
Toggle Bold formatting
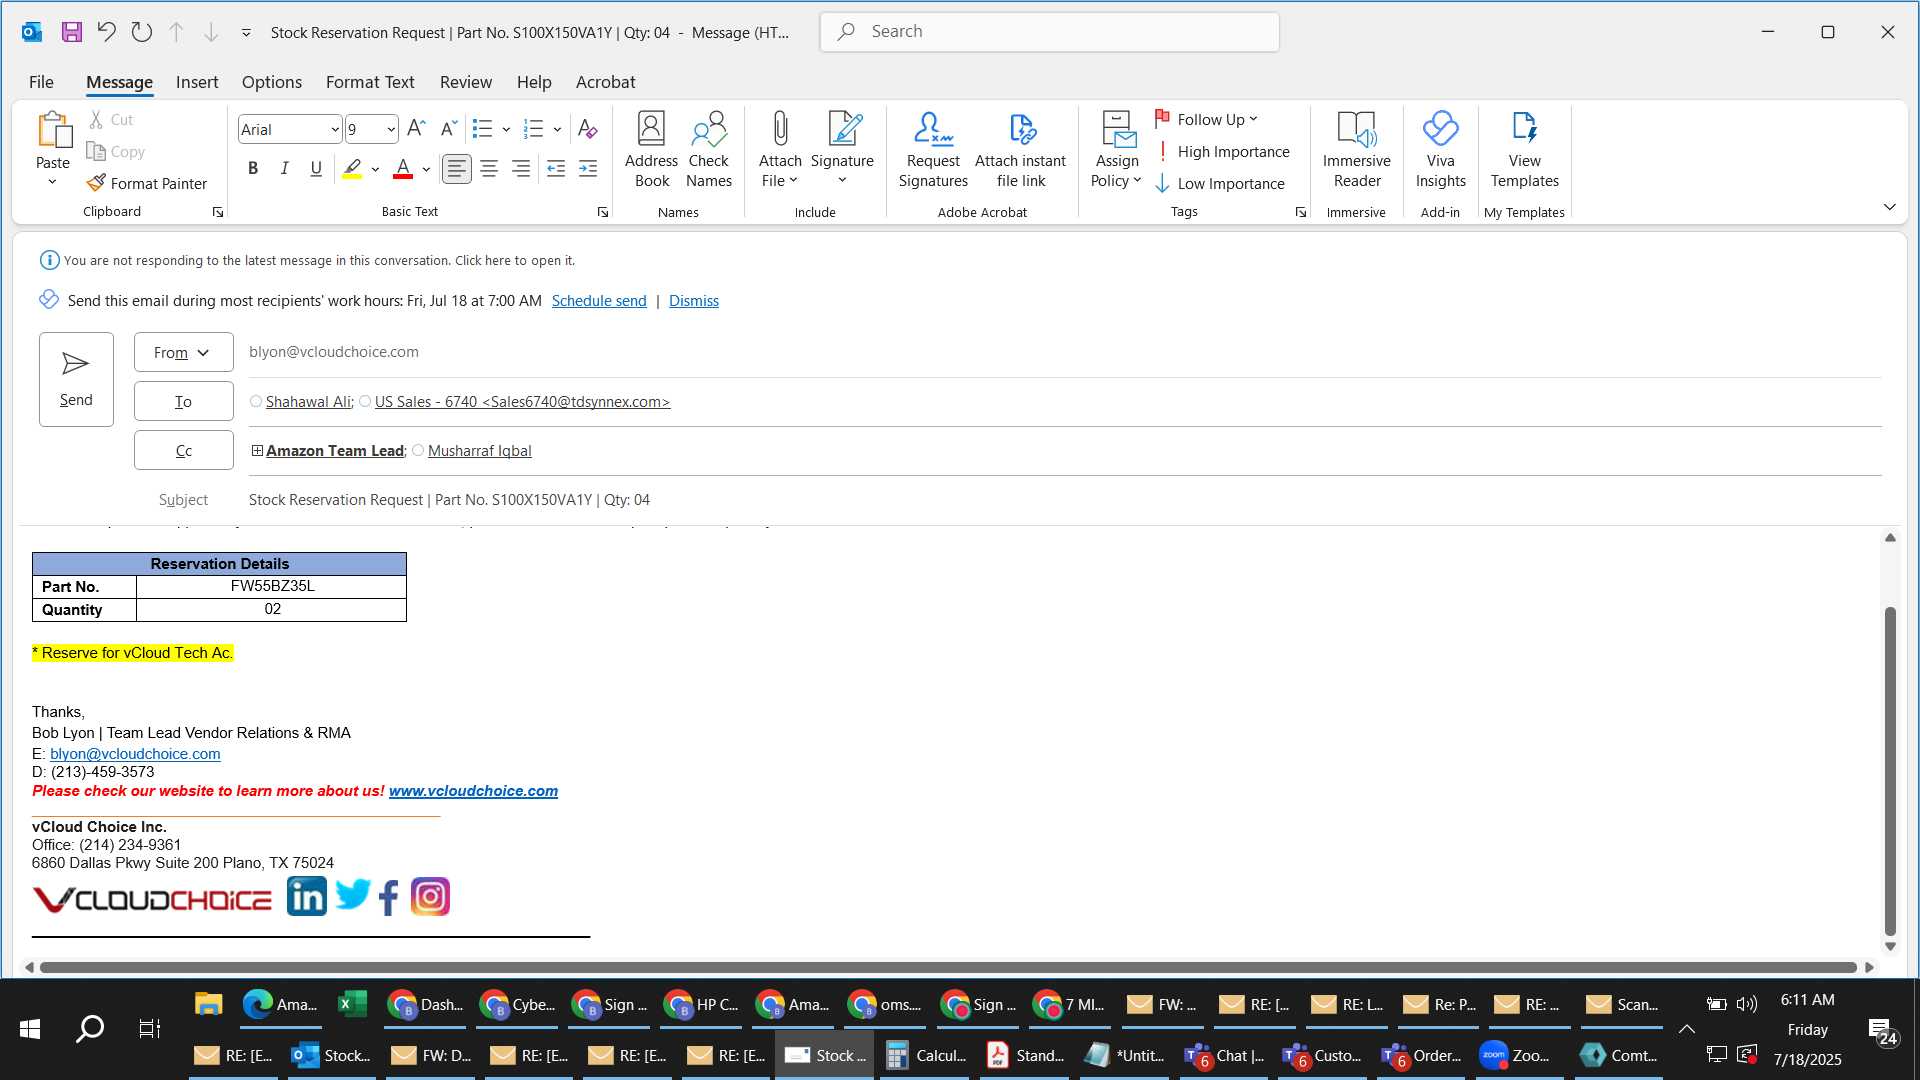(x=253, y=169)
